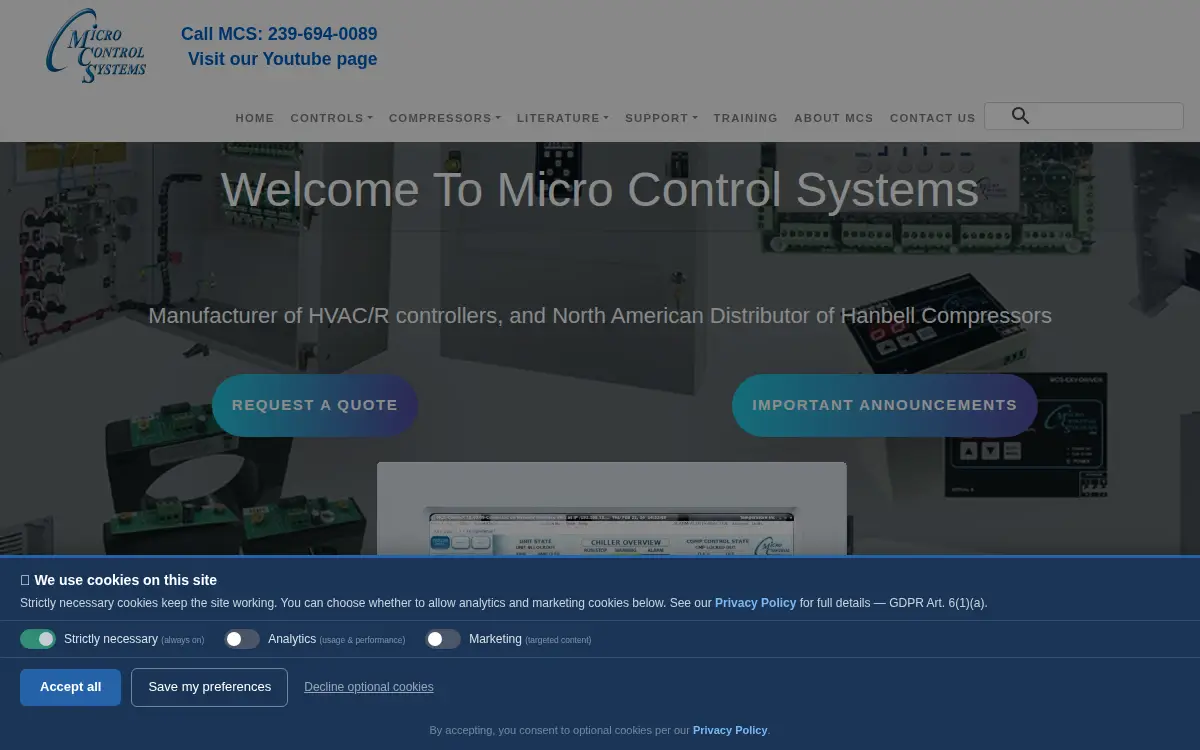This screenshot has width=1200, height=750.
Task: Click the chiller overview screen image
Action: [612, 509]
